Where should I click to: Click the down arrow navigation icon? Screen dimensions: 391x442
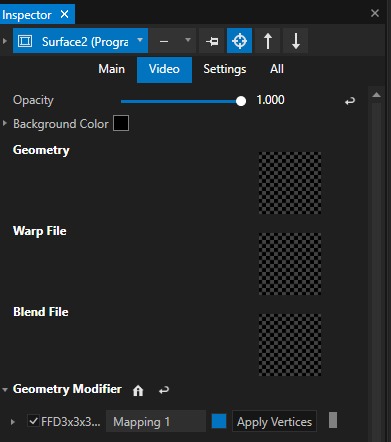click(295, 41)
